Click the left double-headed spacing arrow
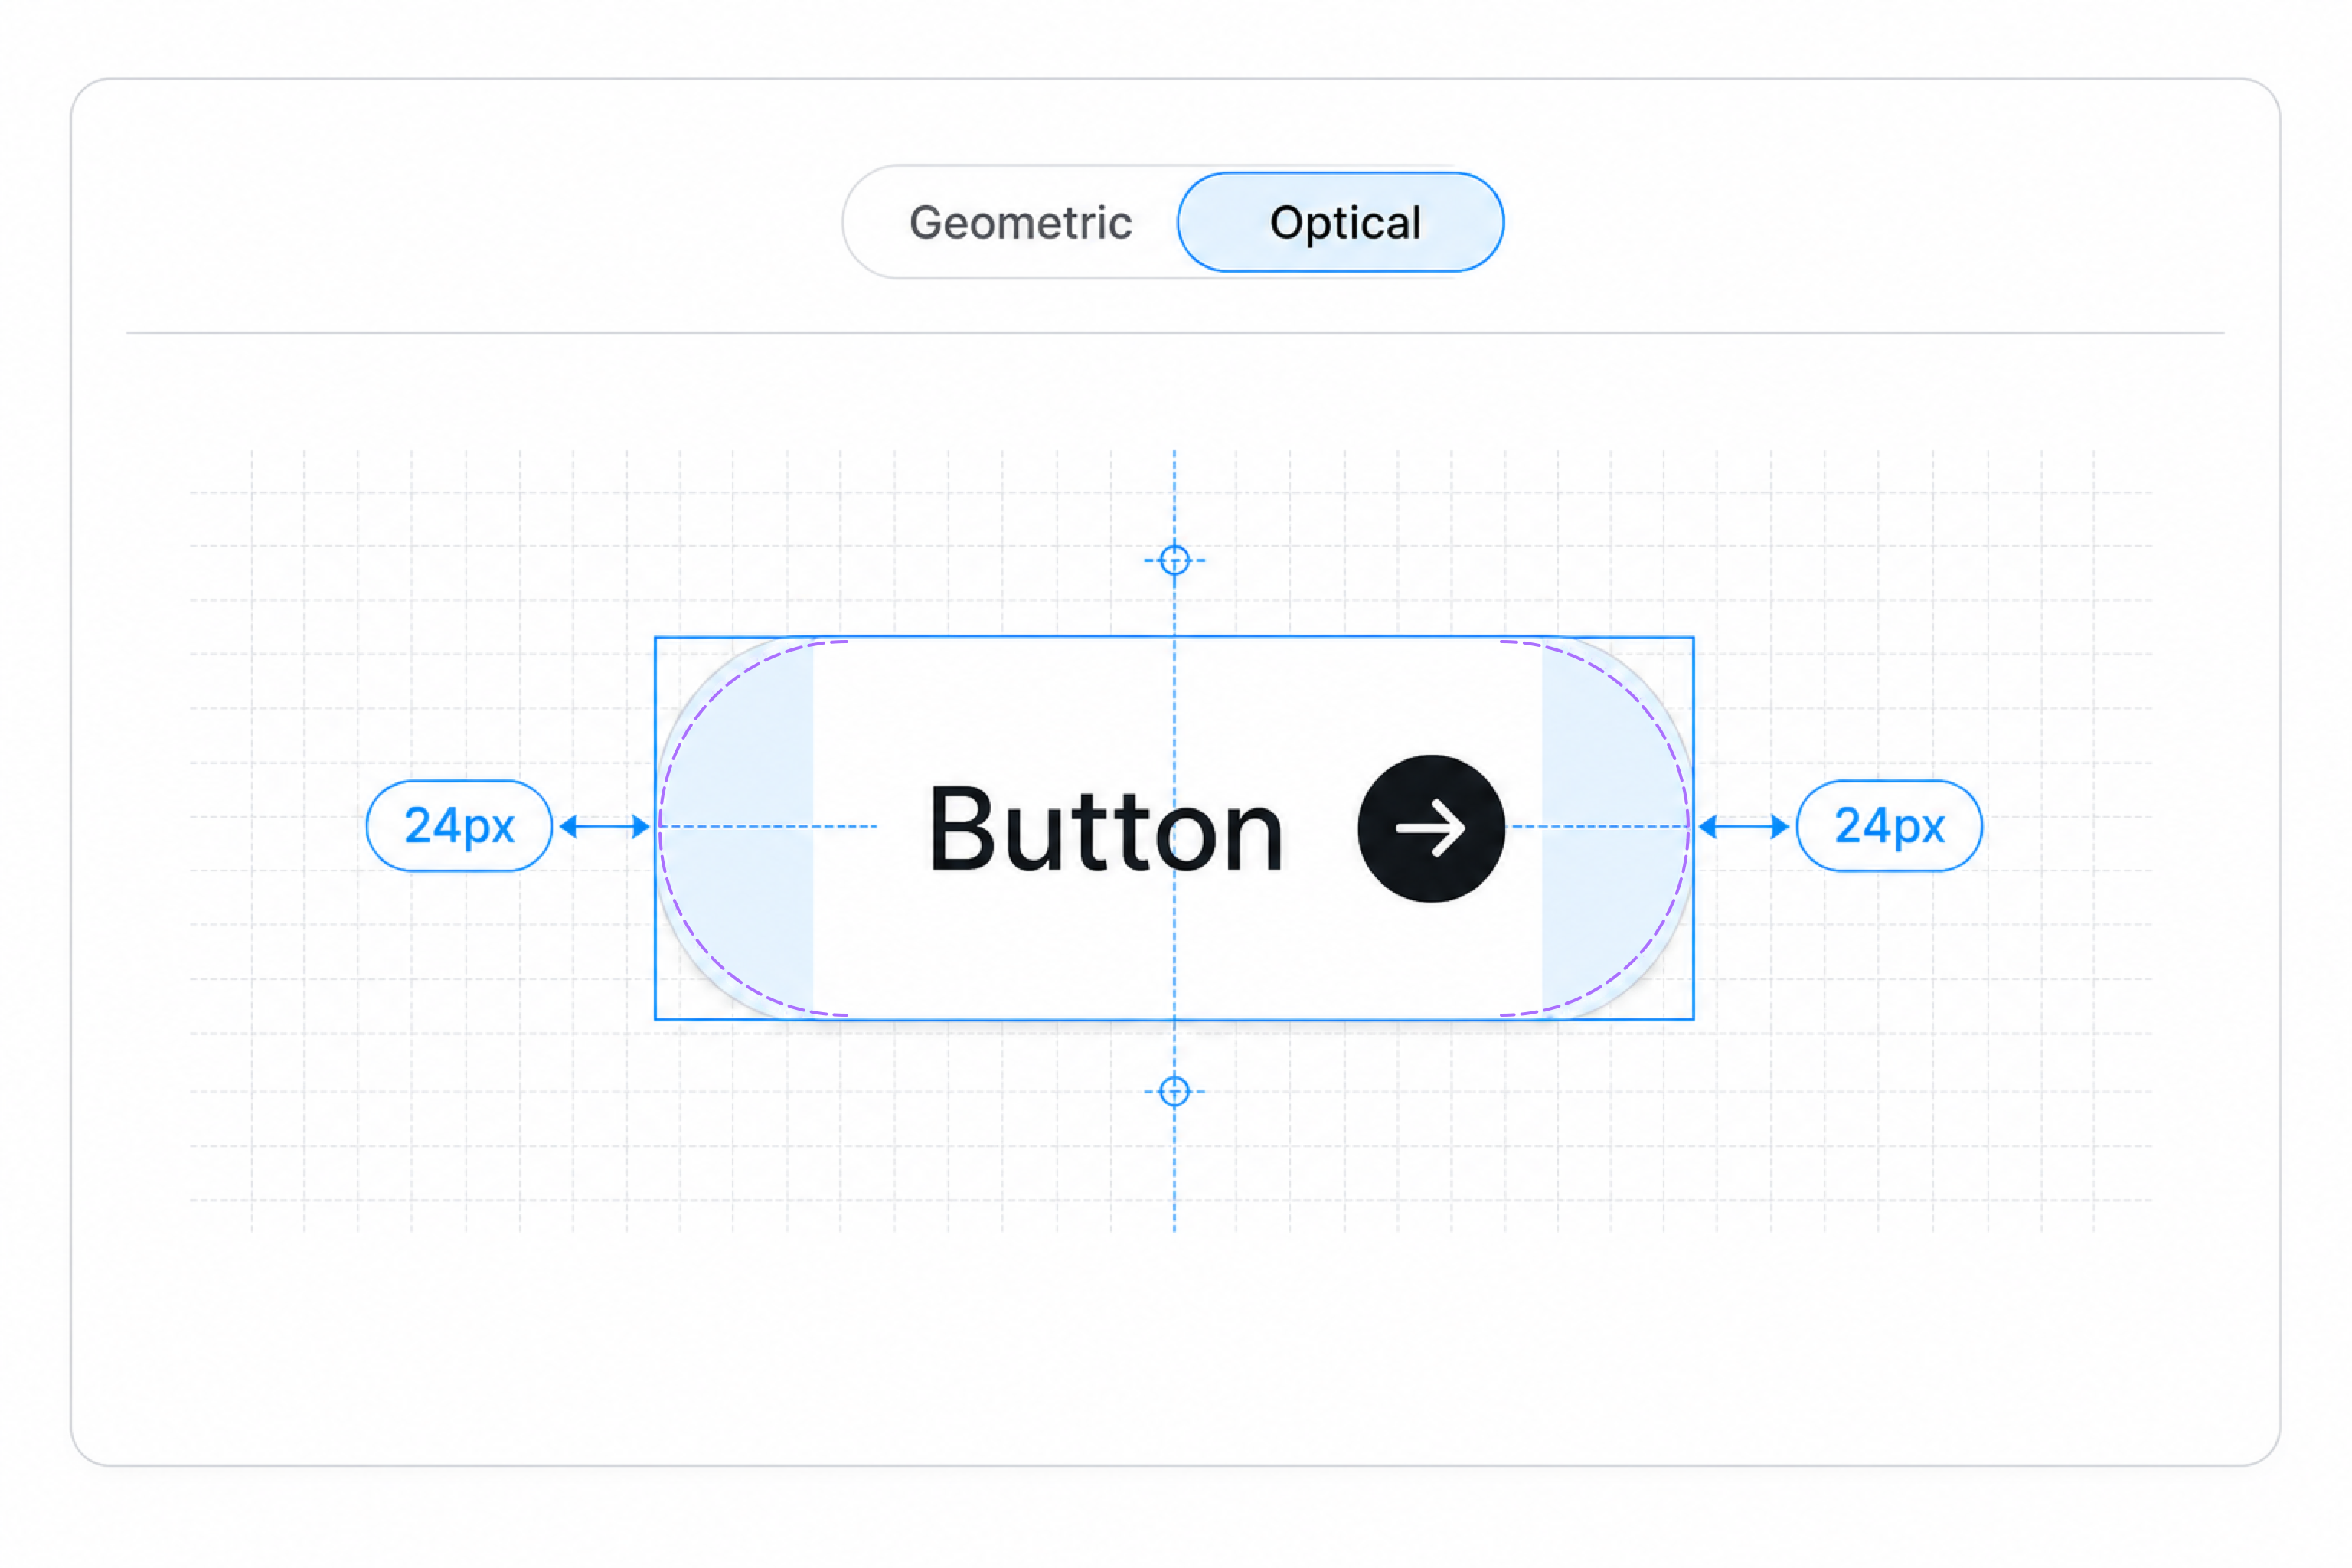The image size is (2352, 1568). (x=605, y=826)
